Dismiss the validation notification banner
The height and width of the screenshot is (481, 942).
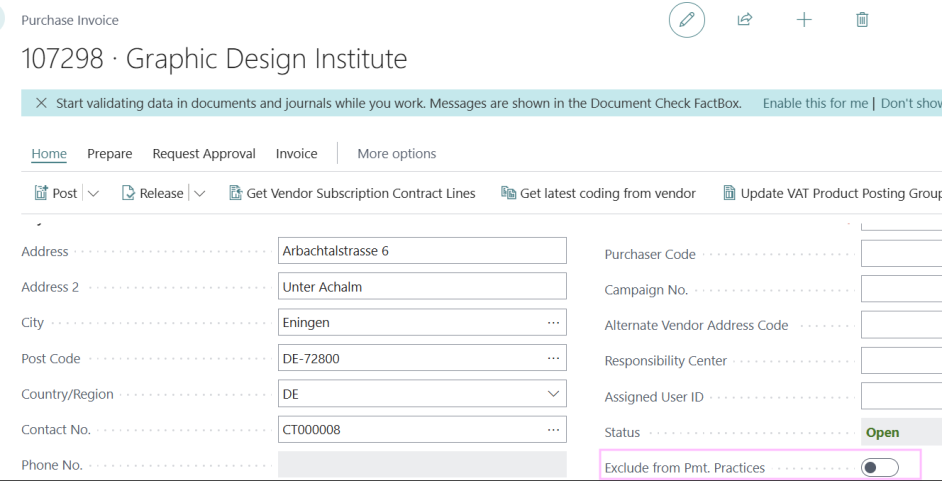coord(41,103)
